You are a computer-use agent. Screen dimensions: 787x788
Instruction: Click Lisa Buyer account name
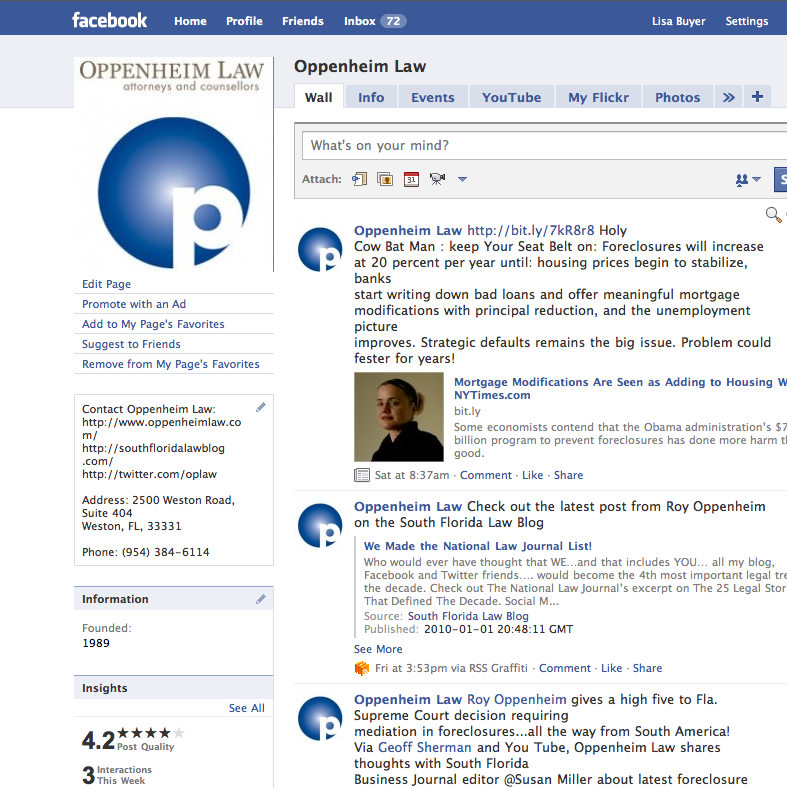678,21
